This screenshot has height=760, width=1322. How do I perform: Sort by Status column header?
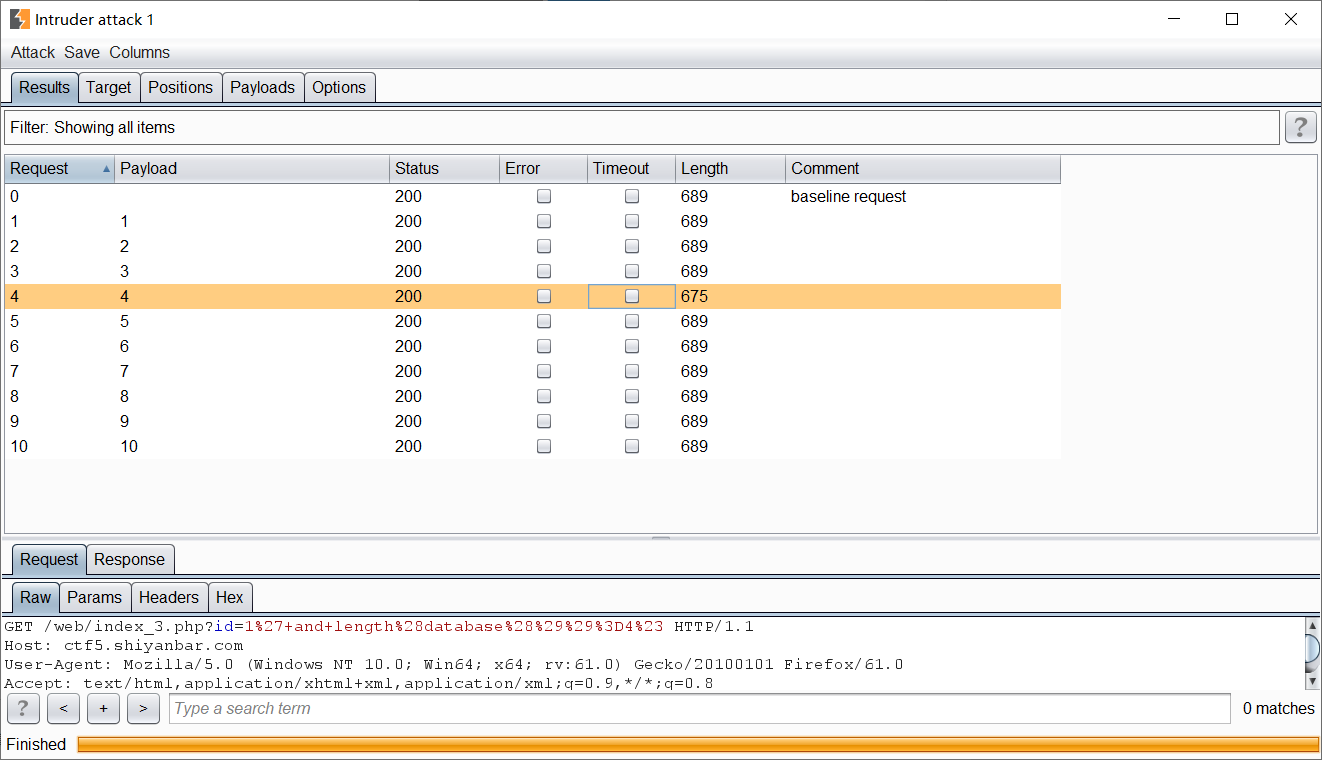click(x=445, y=169)
